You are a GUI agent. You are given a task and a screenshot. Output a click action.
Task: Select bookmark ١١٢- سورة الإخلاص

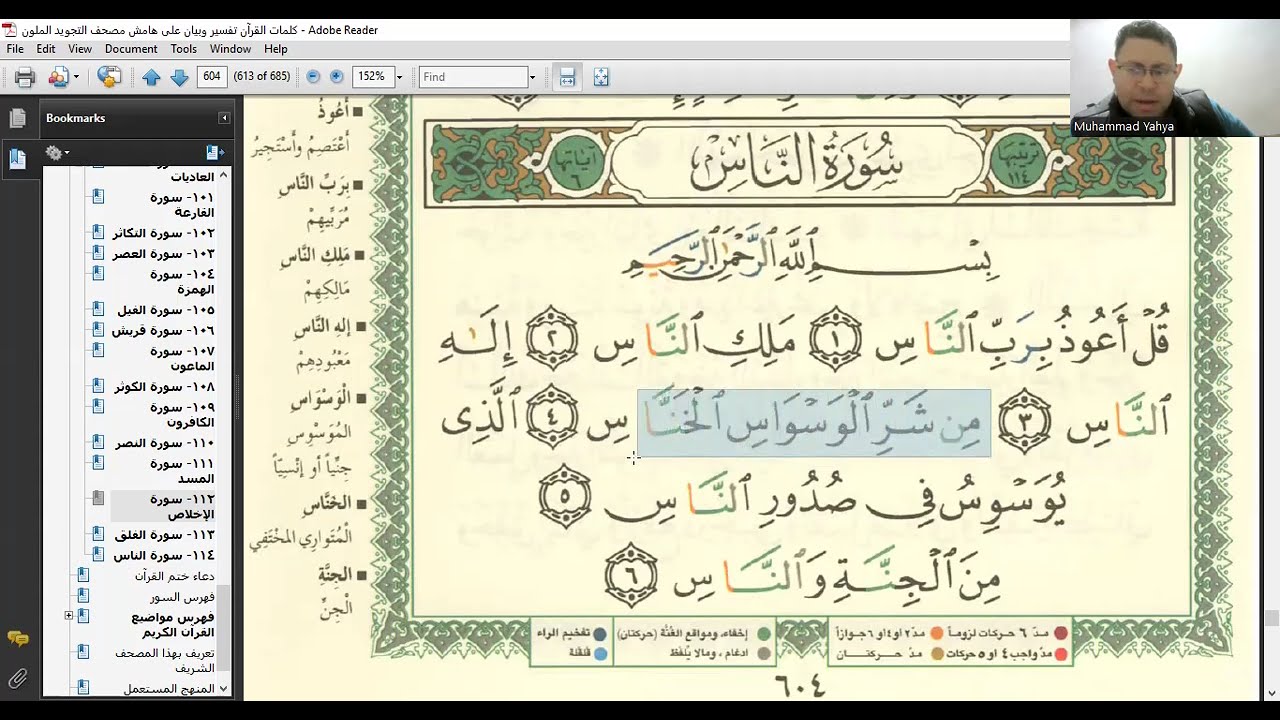pyautogui.click(x=182, y=506)
